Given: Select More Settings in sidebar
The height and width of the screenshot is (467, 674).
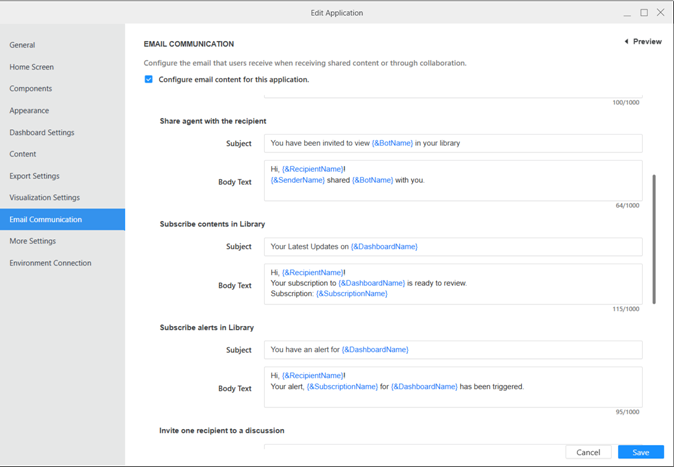Looking at the screenshot, I should (x=33, y=241).
